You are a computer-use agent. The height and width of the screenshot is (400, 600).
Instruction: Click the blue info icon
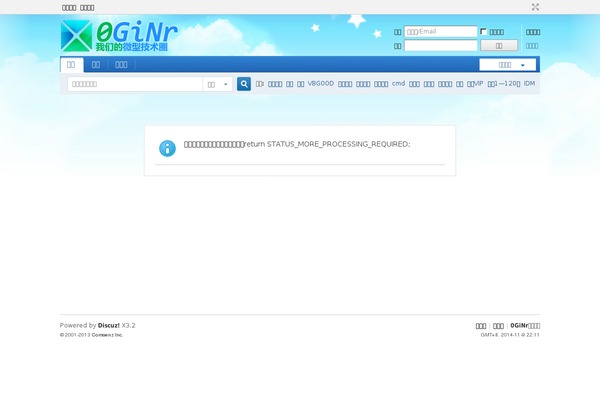[x=167, y=148]
